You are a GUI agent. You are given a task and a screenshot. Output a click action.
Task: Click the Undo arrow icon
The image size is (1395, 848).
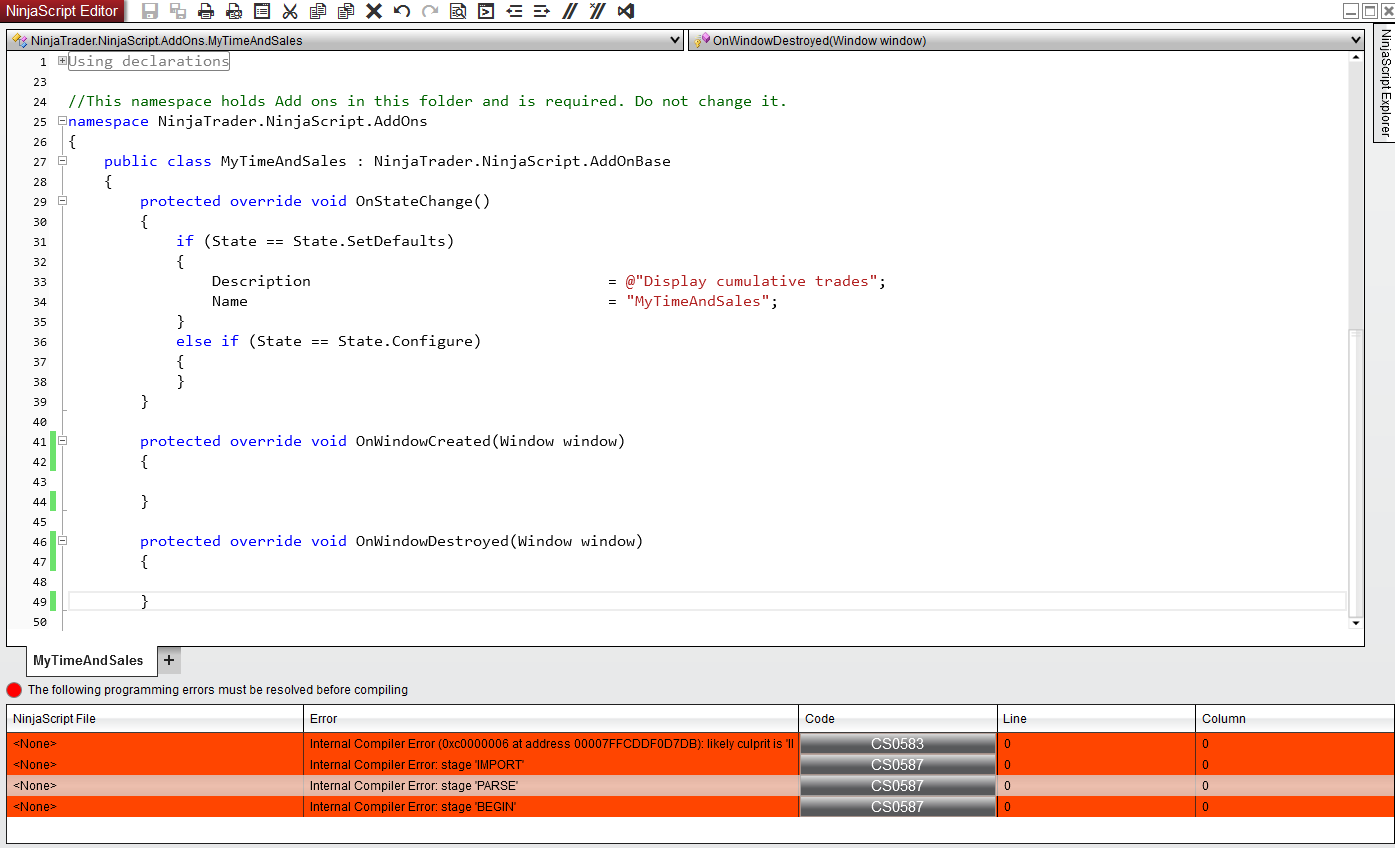[x=402, y=11]
